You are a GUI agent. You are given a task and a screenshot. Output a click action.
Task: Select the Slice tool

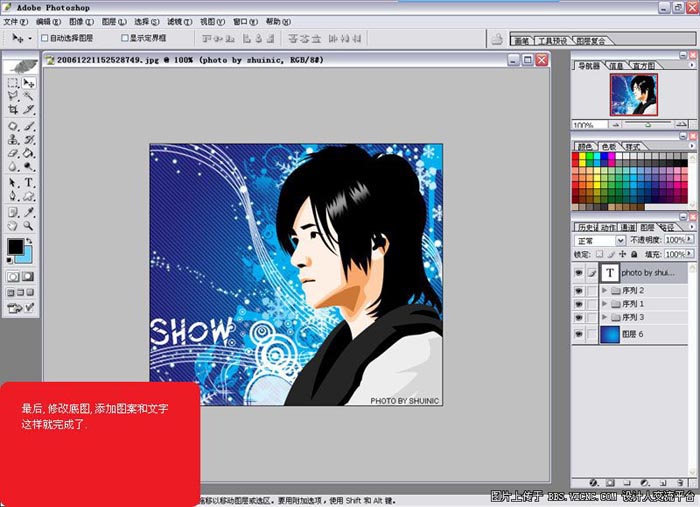coord(29,109)
